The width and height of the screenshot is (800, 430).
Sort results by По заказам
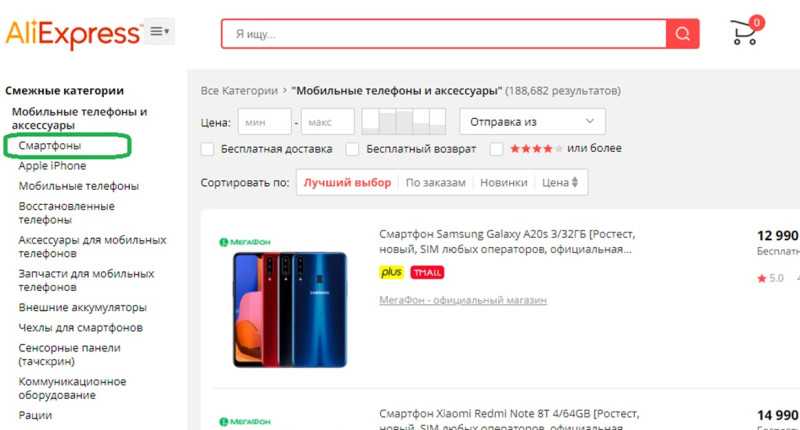point(435,183)
